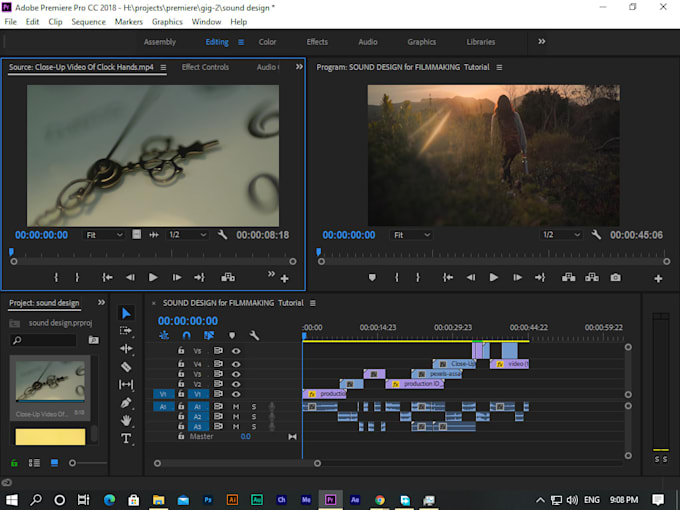This screenshot has width=680, height=510.
Task: Open the Markers menu
Action: 128,22
